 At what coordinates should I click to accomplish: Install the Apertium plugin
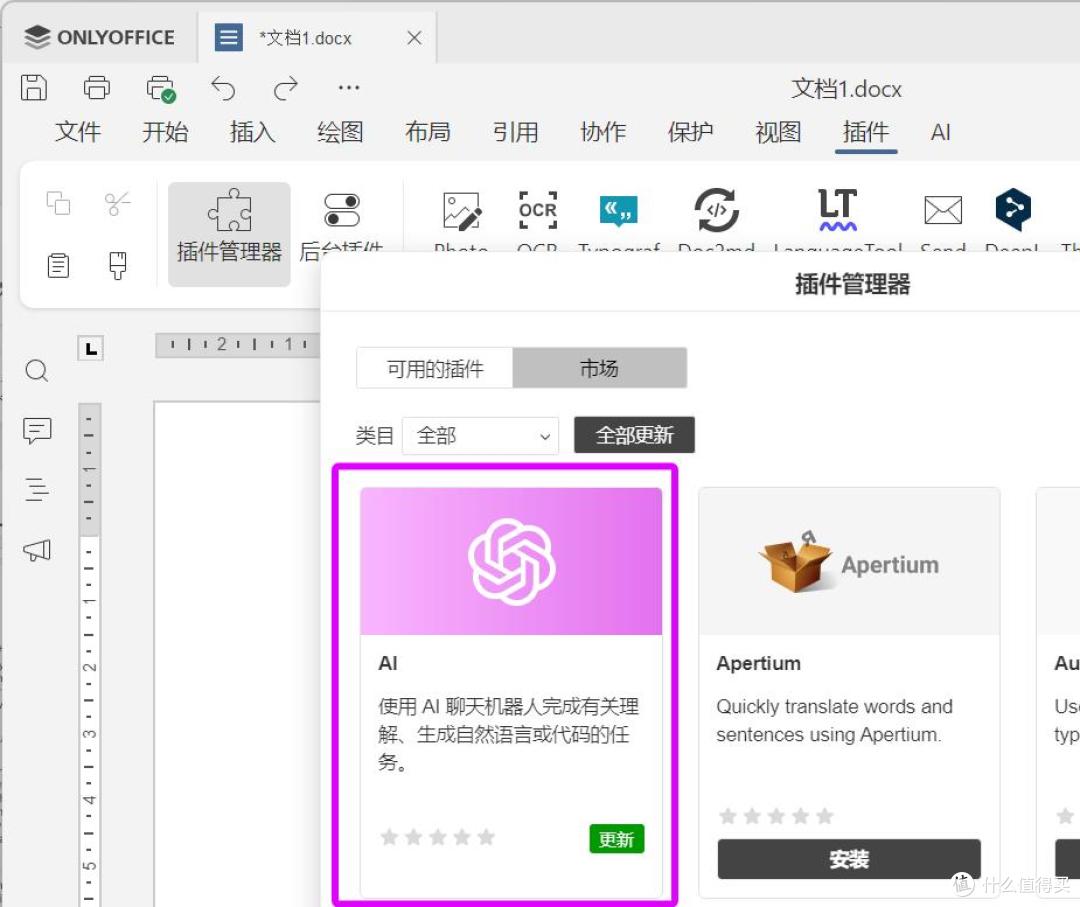pyautogui.click(x=849, y=859)
